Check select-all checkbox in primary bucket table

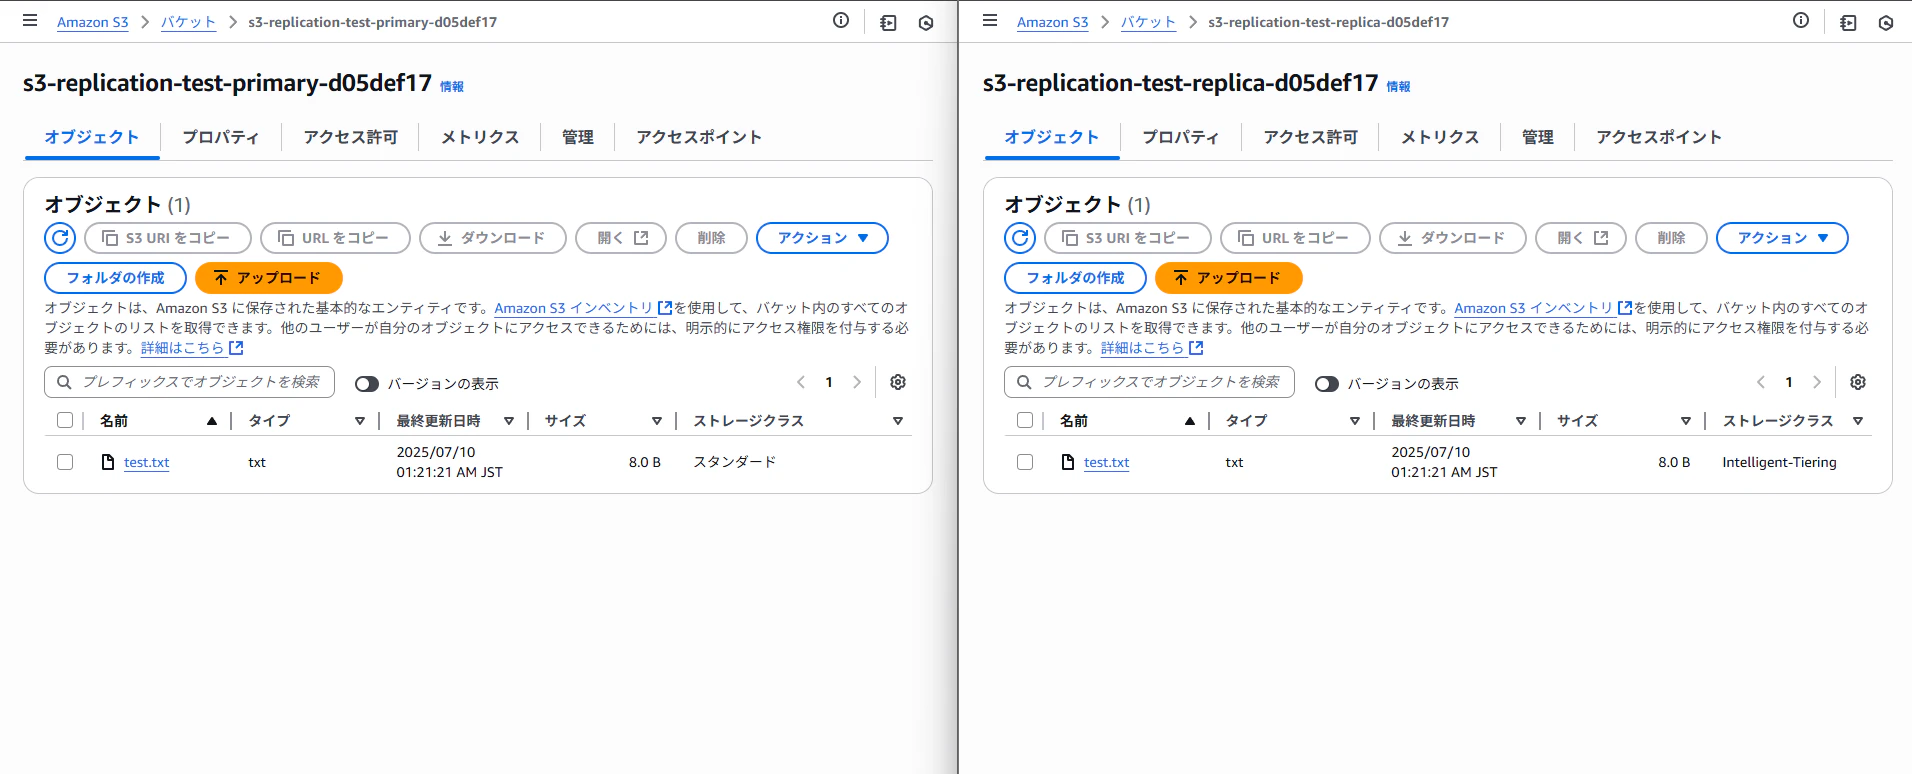(65, 420)
